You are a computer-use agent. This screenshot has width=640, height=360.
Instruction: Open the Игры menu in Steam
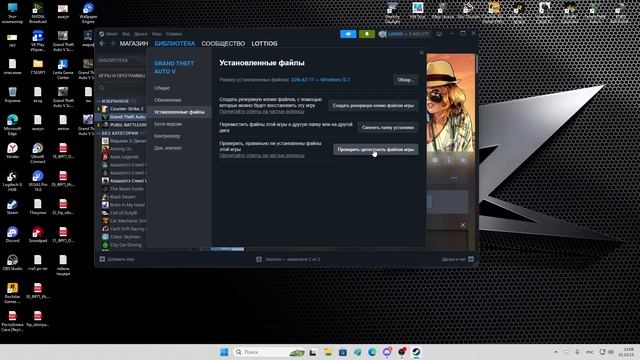pyautogui.click(x=157, y=34)
